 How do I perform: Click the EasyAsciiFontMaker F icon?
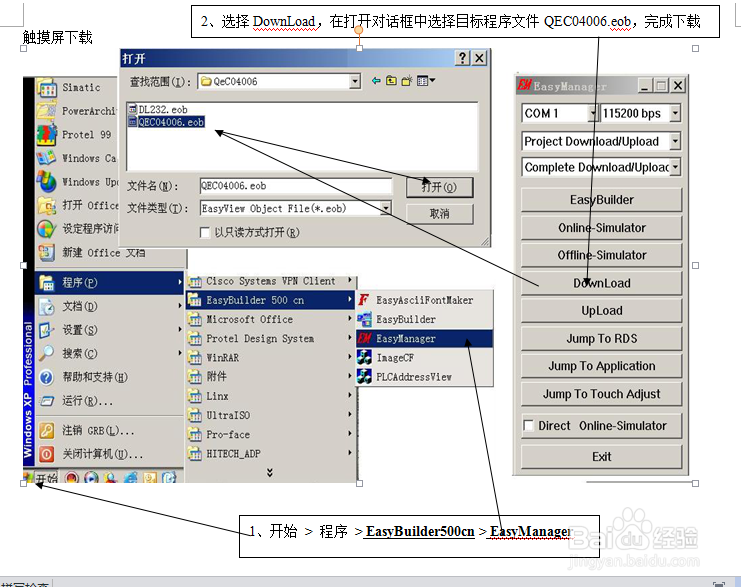[x=364, y=300]
